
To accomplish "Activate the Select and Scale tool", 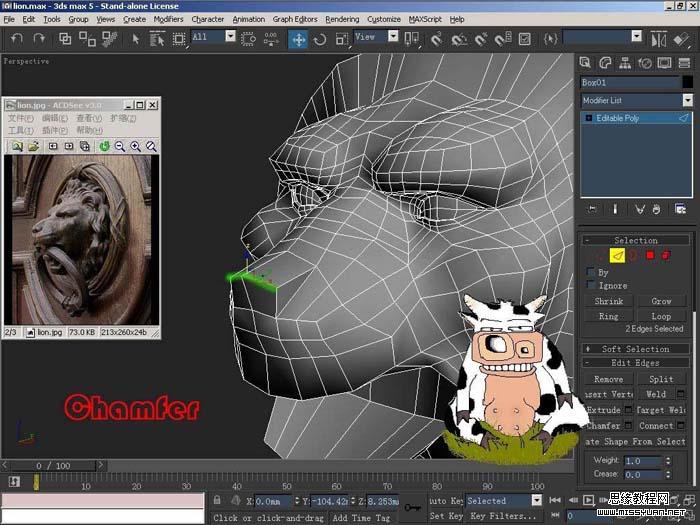I will click(342, 39).
